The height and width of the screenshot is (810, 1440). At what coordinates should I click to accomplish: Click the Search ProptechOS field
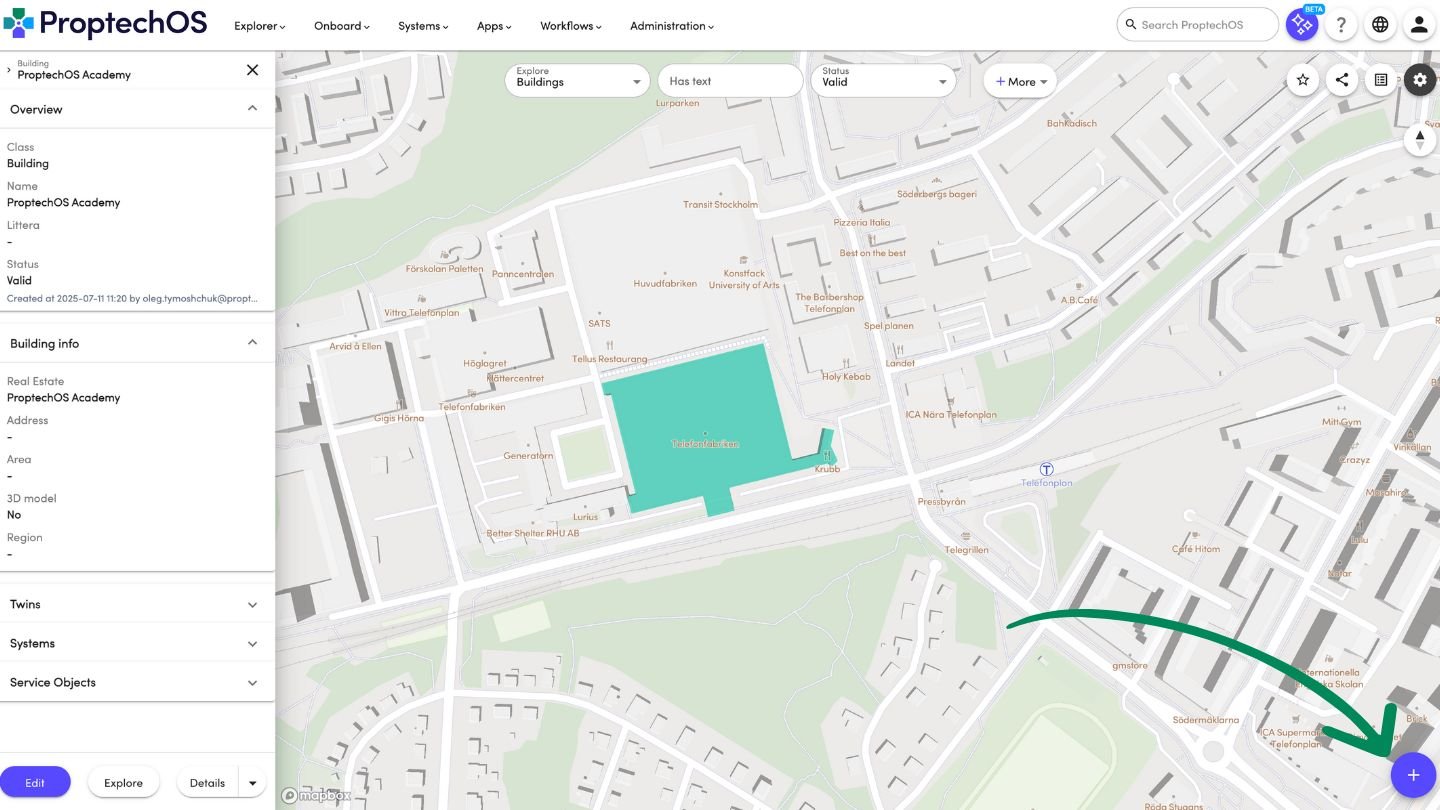1198,25
